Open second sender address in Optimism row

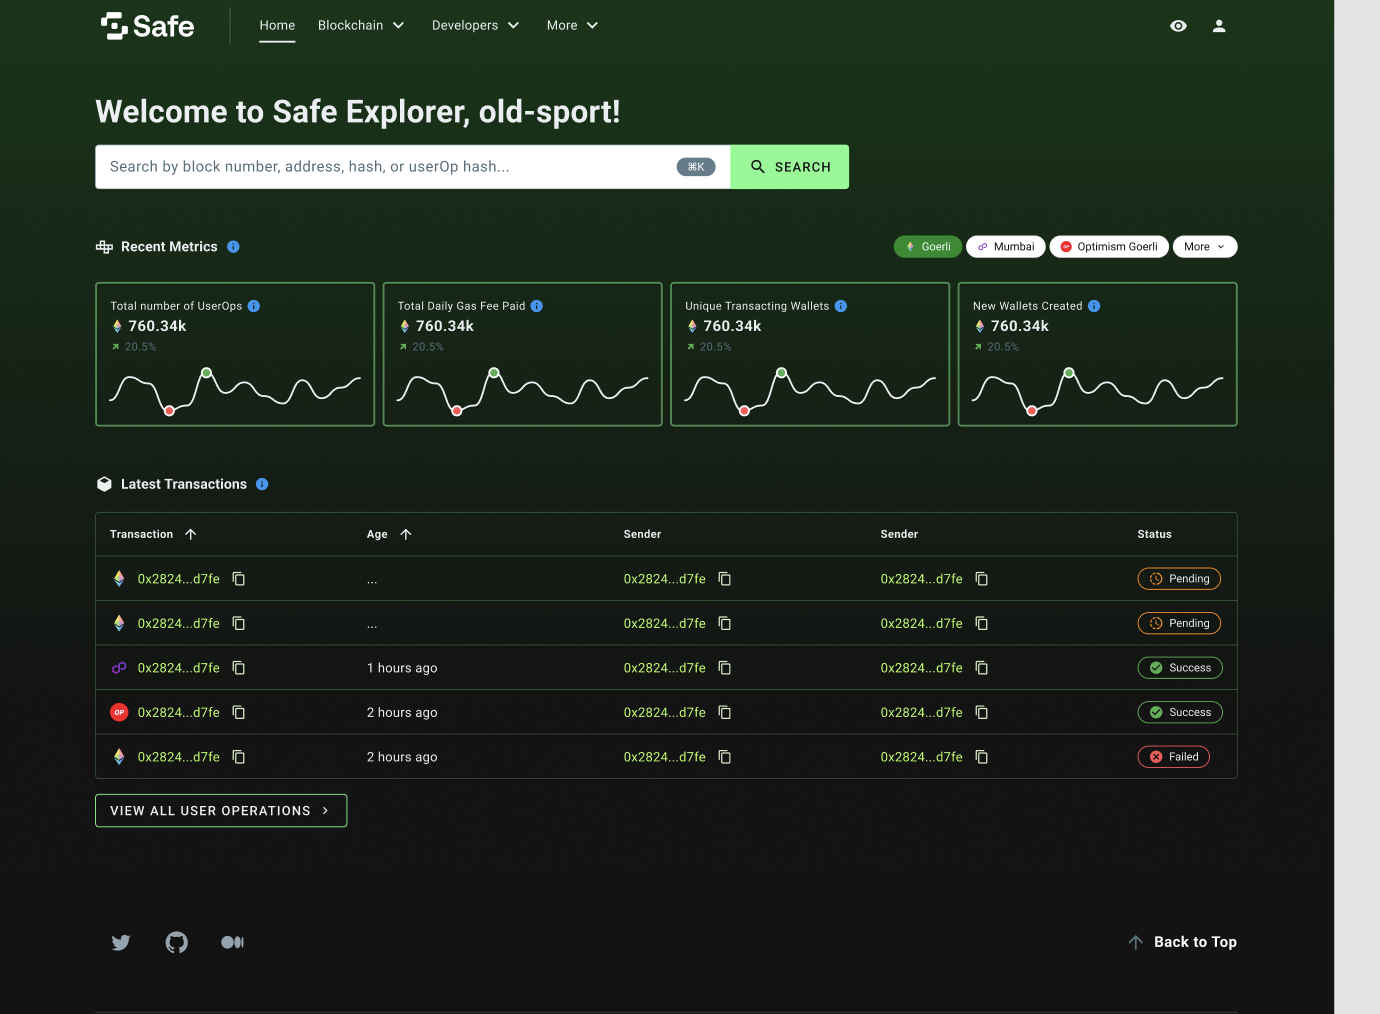pyautogui.click(x=922, y=712)
